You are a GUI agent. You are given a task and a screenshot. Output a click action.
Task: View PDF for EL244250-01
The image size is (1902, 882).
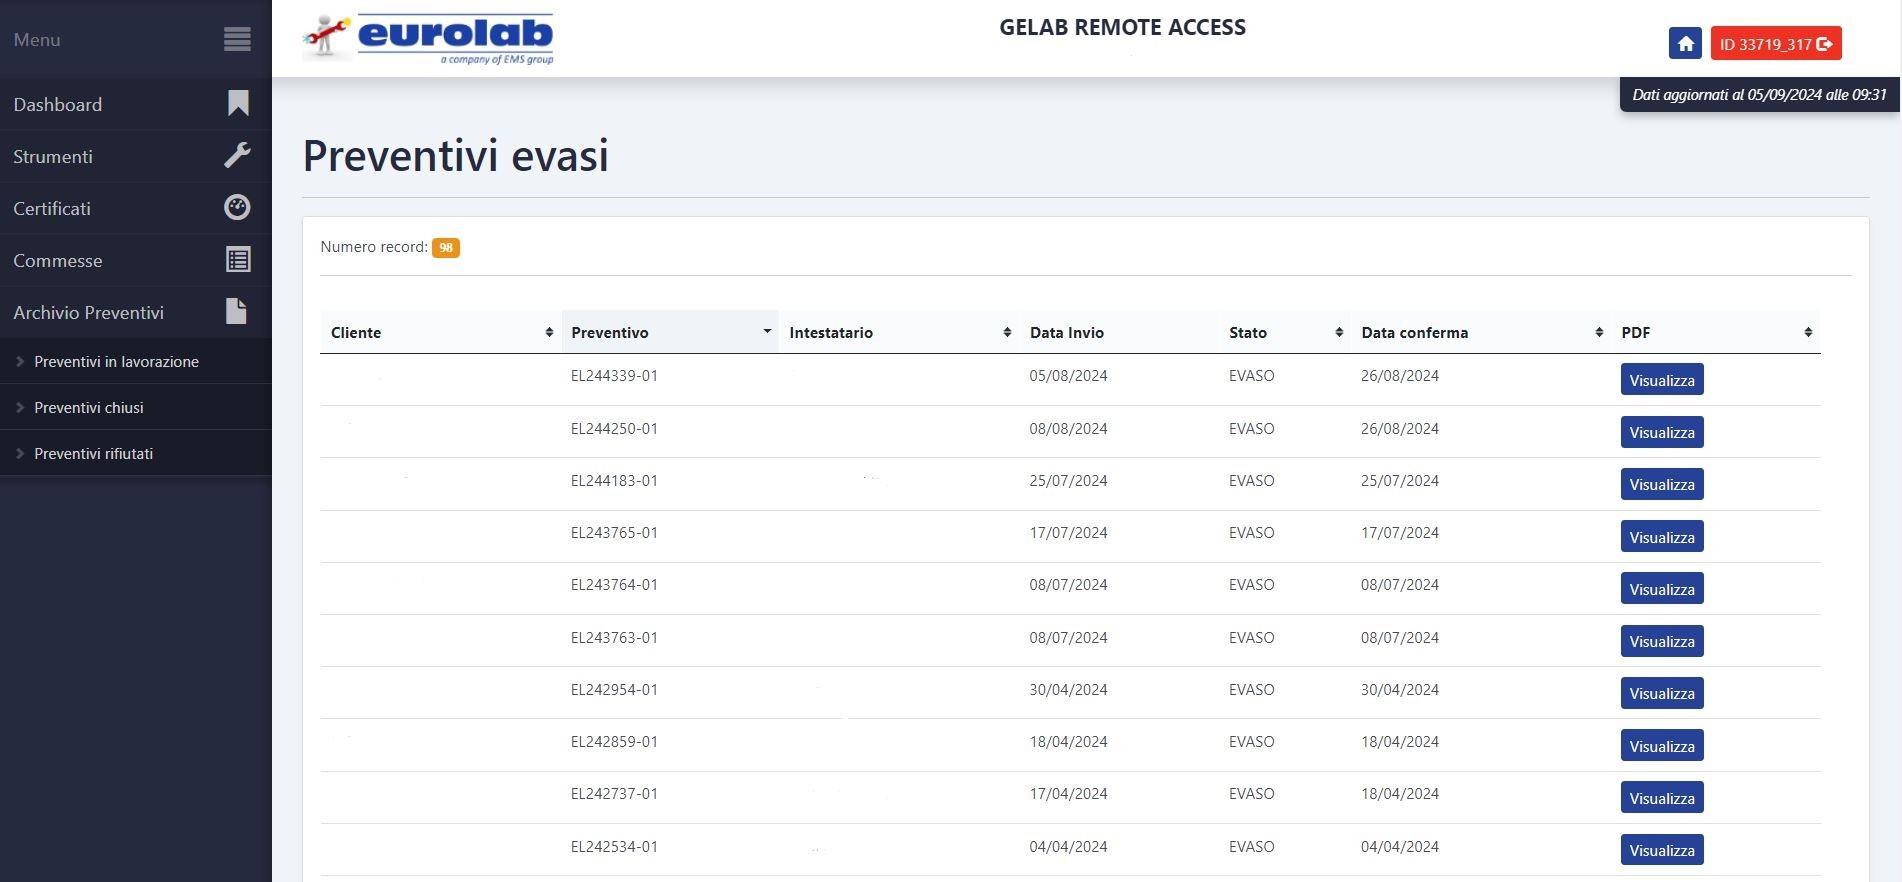pos(1662,432)
